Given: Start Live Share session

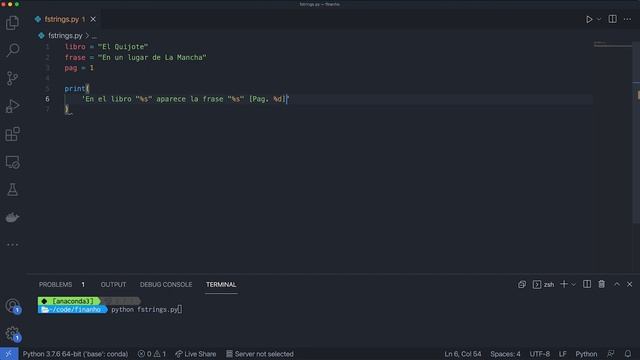Looking at the screenshot, I should coord(196,354).
